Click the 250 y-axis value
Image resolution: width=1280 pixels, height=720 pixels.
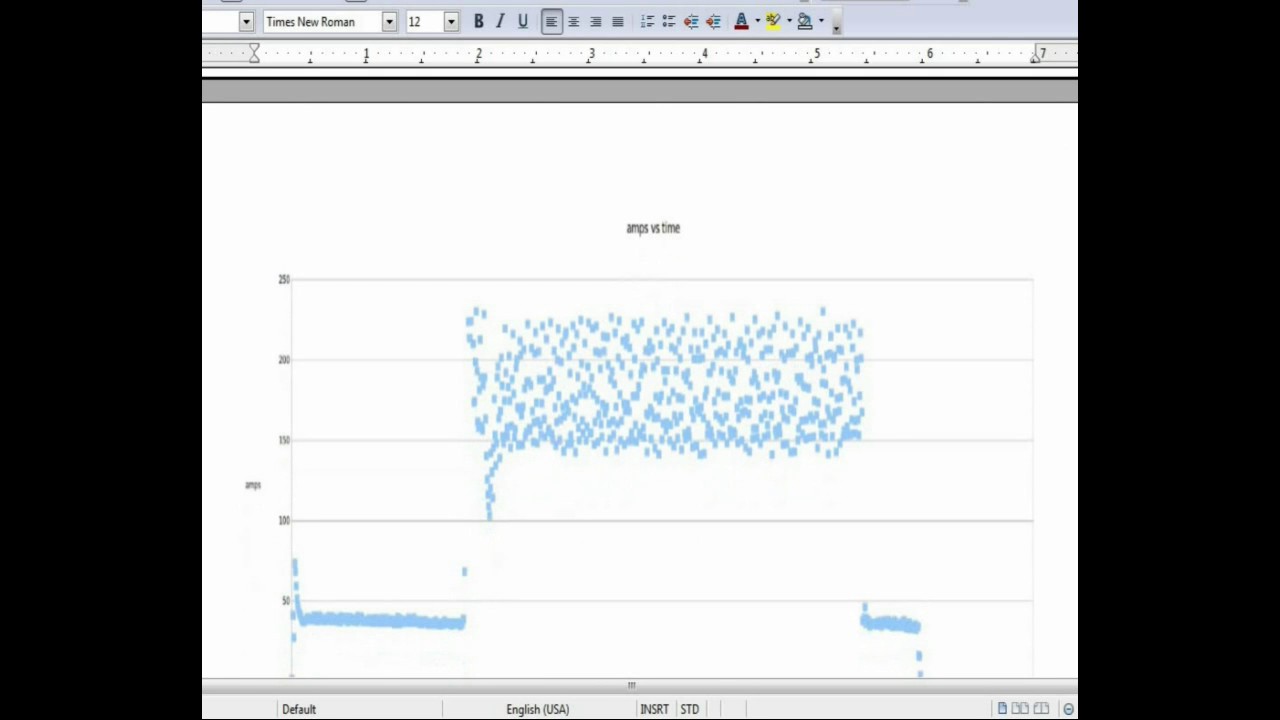[x=284, y=279]
